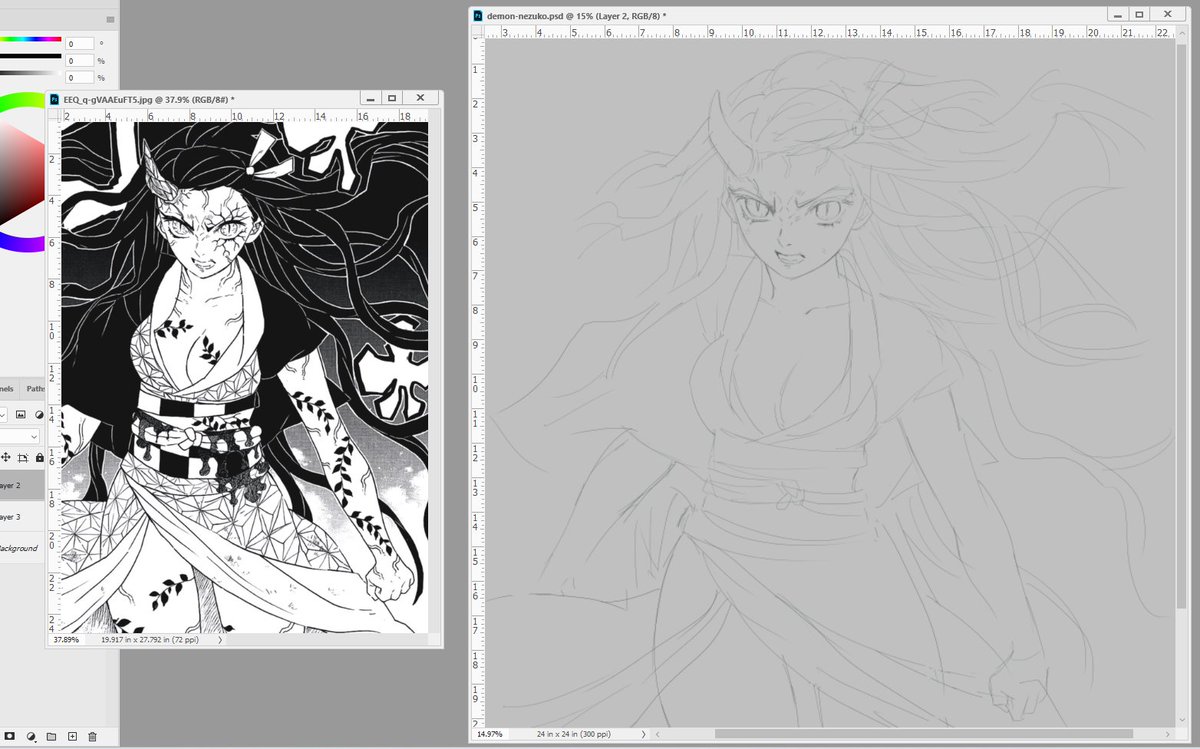Click horizontal scrollbar of demon-nezuko.psd window
This screenshot has height=749, width=1200.
(x=924, y=734)
